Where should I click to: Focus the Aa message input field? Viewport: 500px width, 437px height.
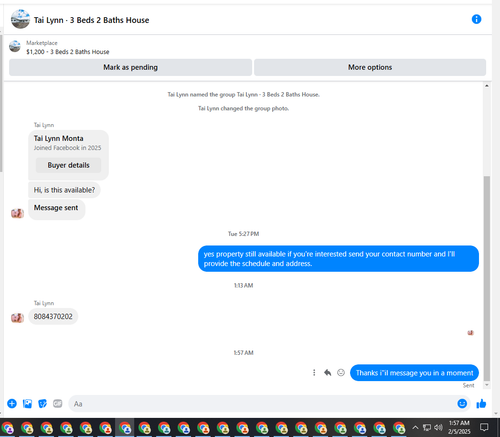tap(262, 404)
